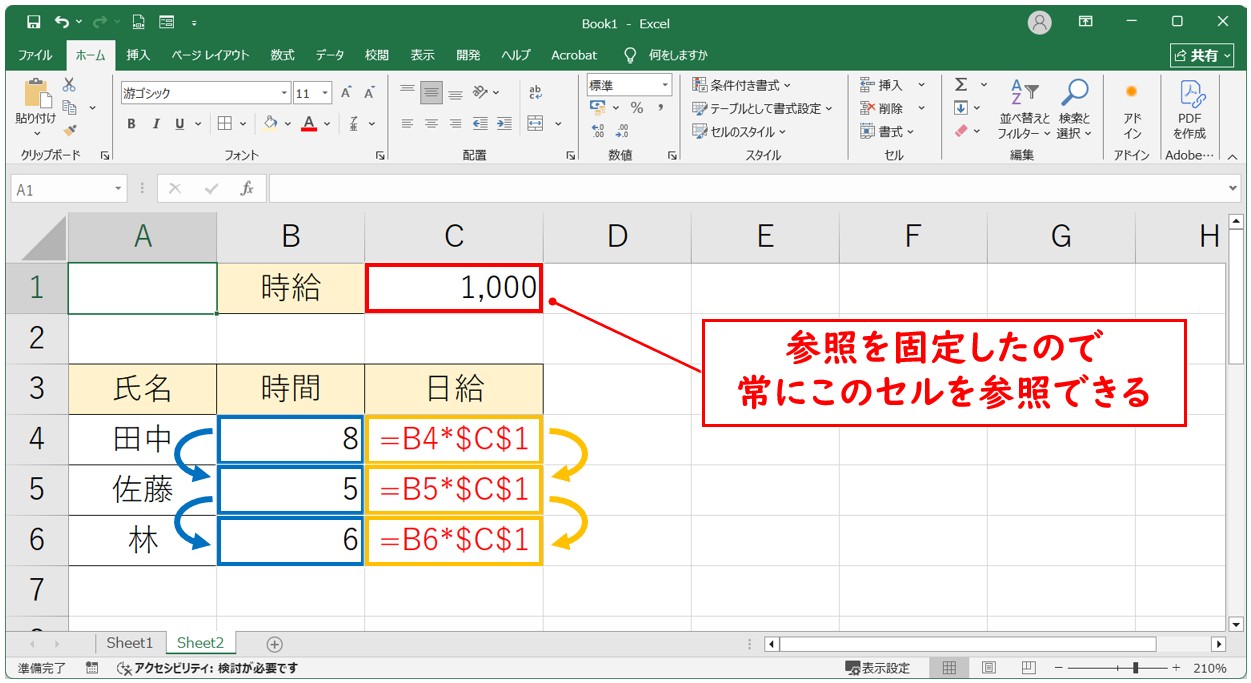
Task: Click the zoom slider handle
Action: pos(1135,668)
